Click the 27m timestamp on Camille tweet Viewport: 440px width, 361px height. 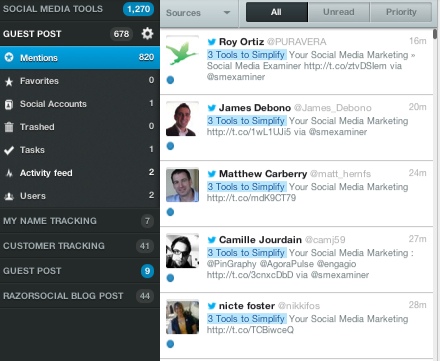[418, 239]
